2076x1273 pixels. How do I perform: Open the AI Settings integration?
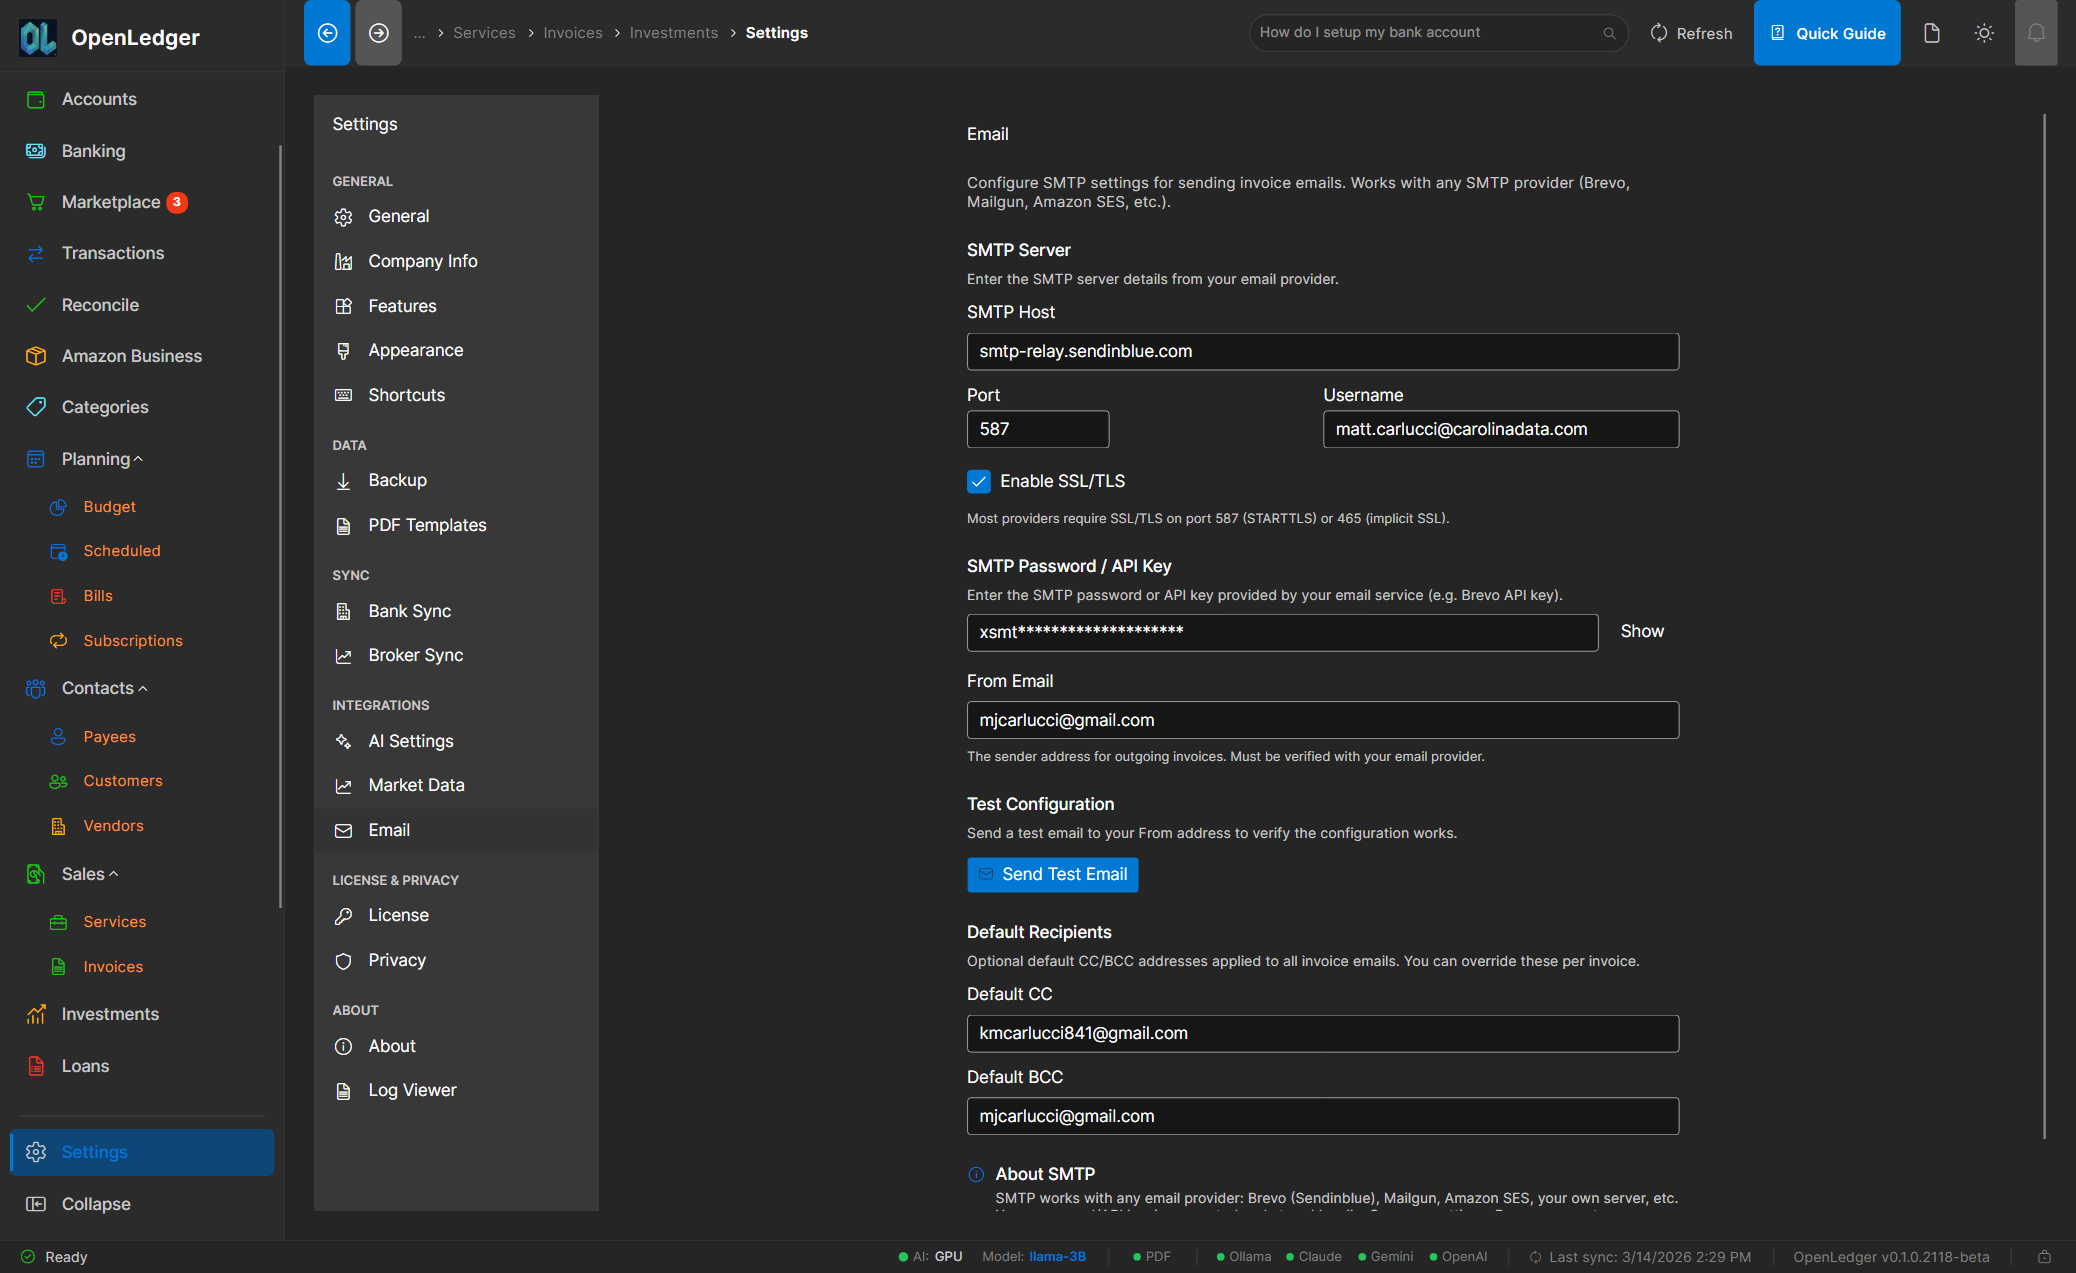411,741
